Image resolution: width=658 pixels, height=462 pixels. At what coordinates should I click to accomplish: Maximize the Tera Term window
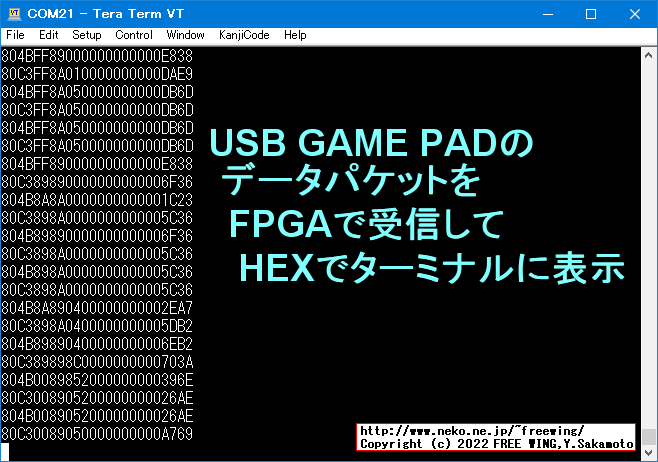(591, 14)
